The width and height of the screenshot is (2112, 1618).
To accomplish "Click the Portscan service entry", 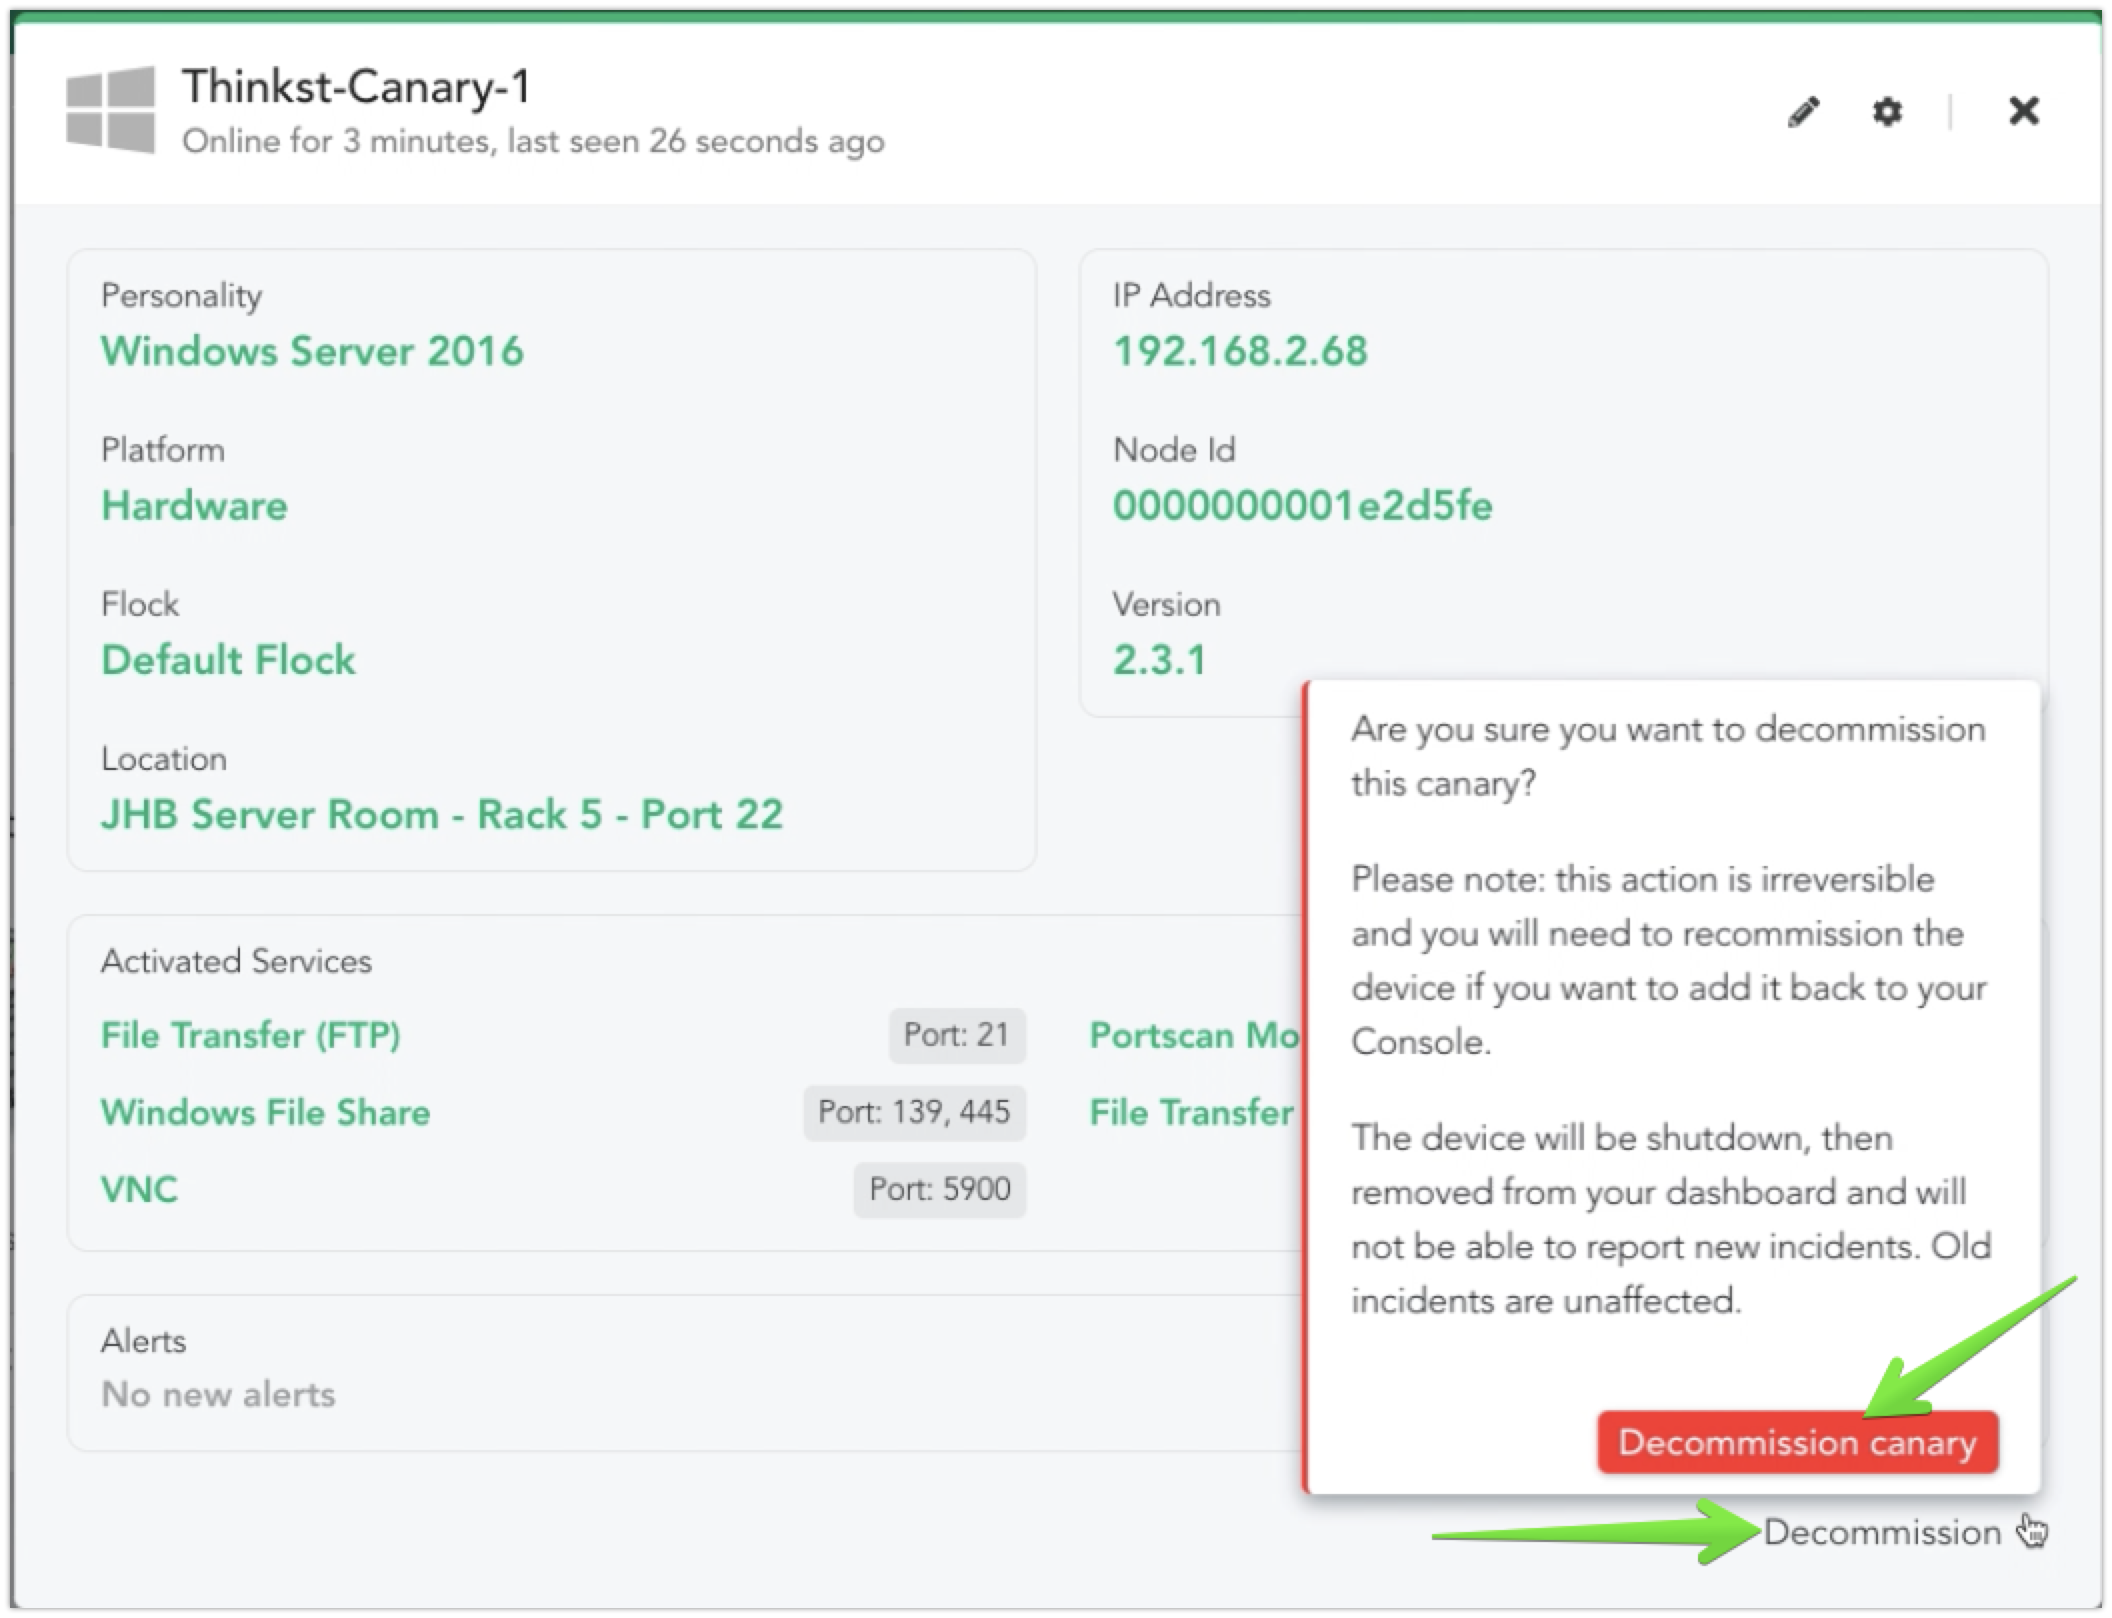I will click(x=1195, y=1035).
